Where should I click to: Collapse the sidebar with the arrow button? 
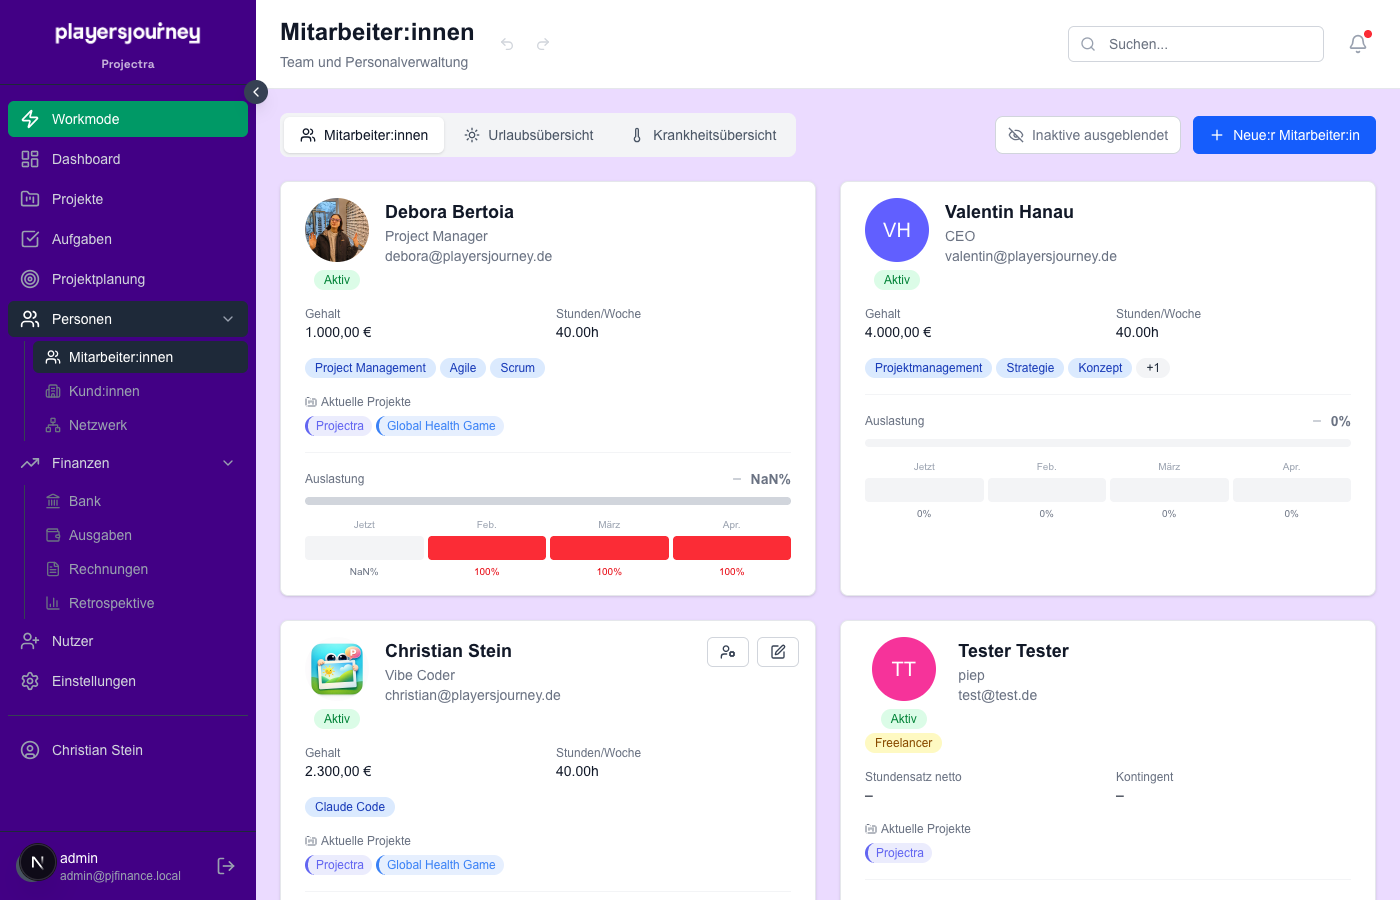click(x=256, y=92)
